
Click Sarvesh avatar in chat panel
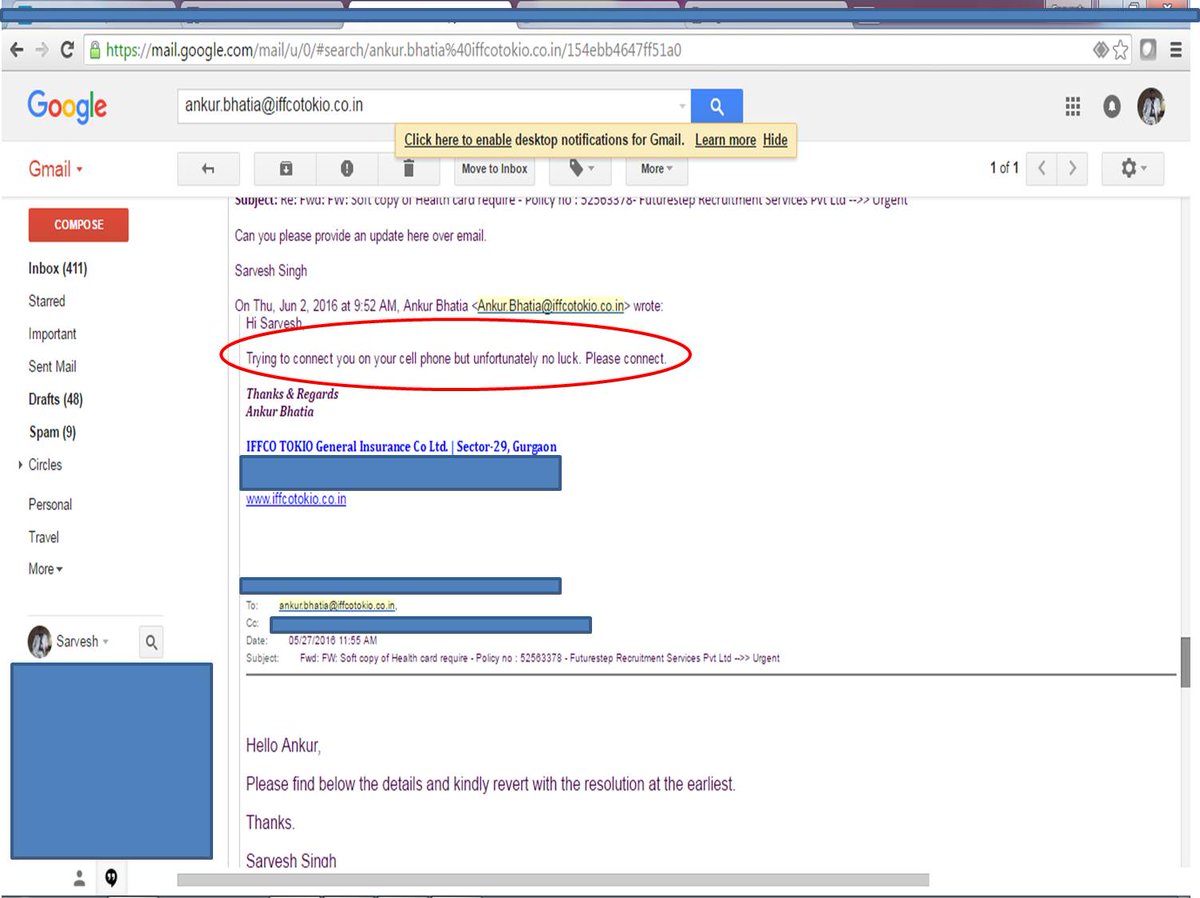[x=39, y=642]
